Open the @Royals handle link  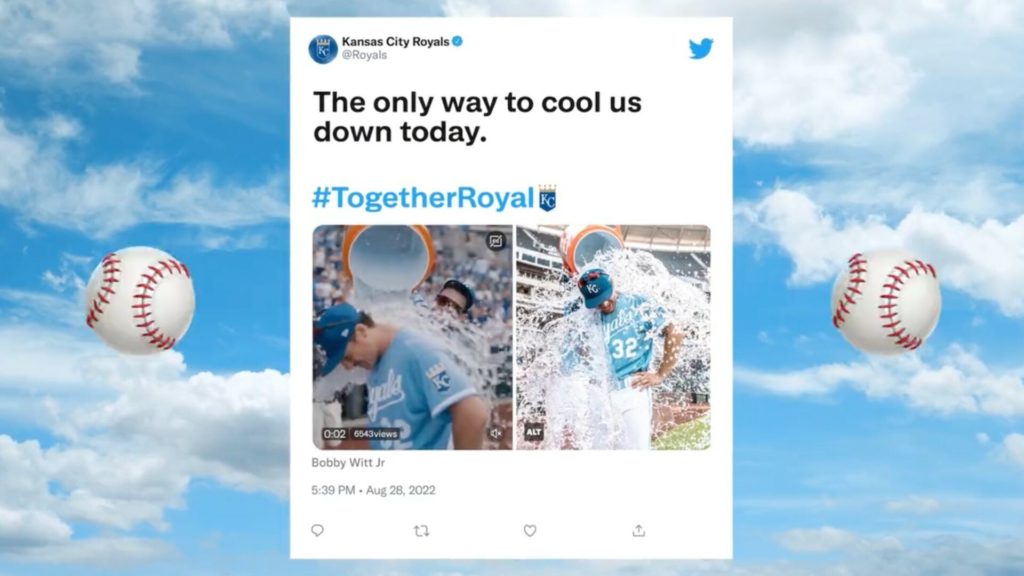click(x=364, y=56)
